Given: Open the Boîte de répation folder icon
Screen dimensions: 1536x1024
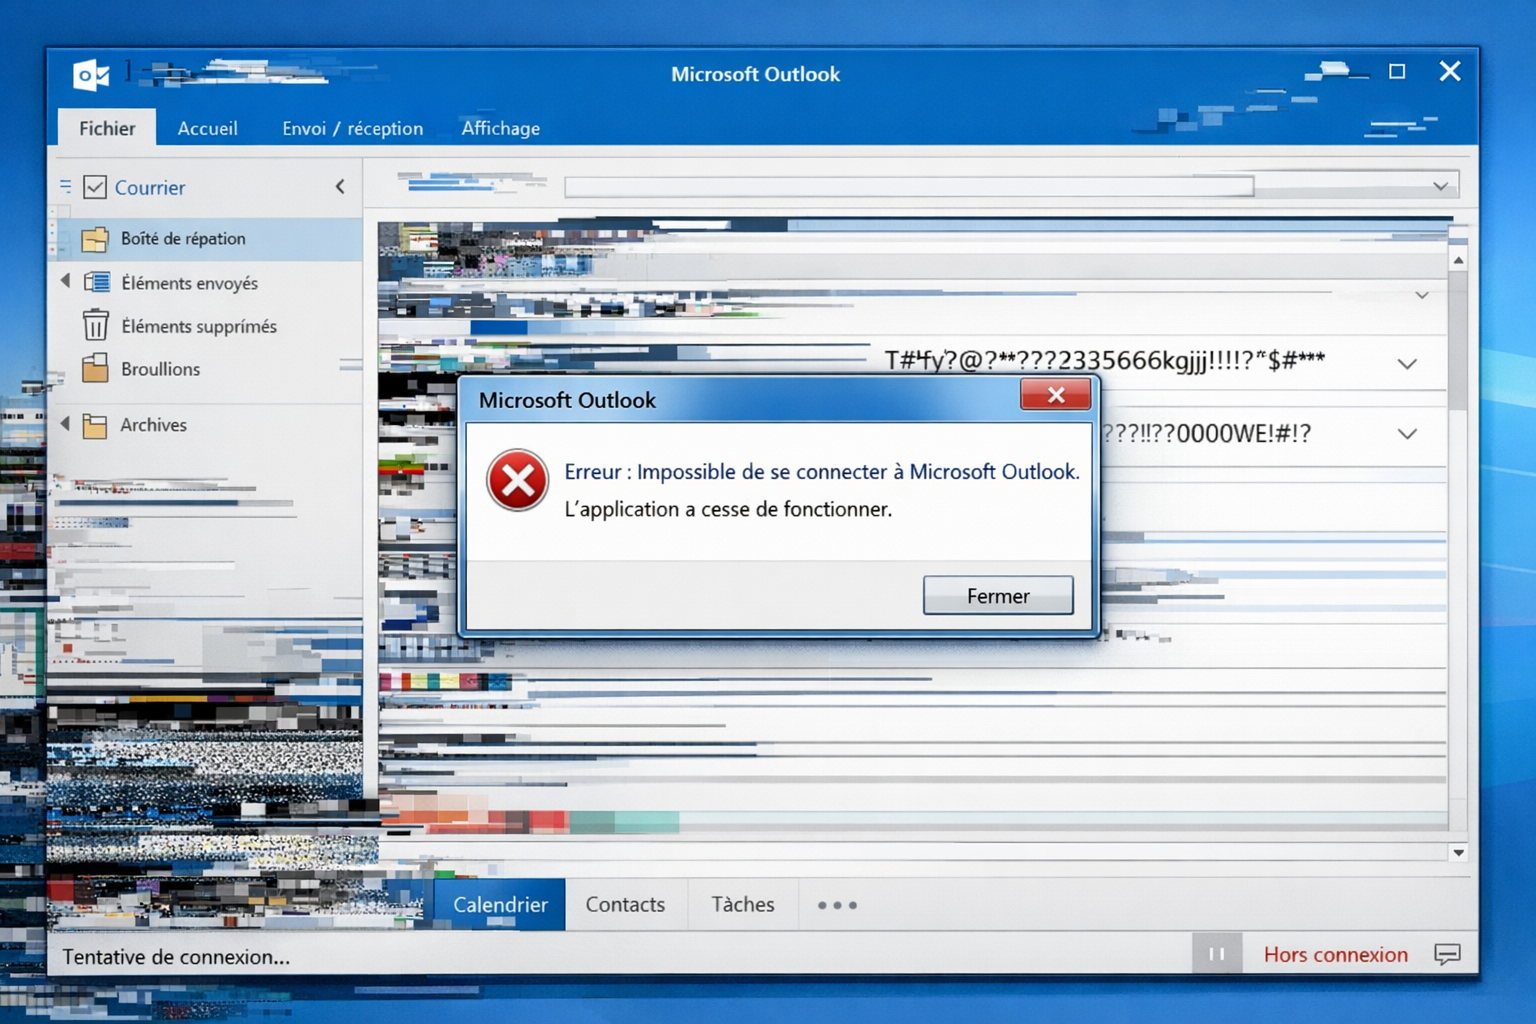Looking at the screenshot, I should (95, 239).
